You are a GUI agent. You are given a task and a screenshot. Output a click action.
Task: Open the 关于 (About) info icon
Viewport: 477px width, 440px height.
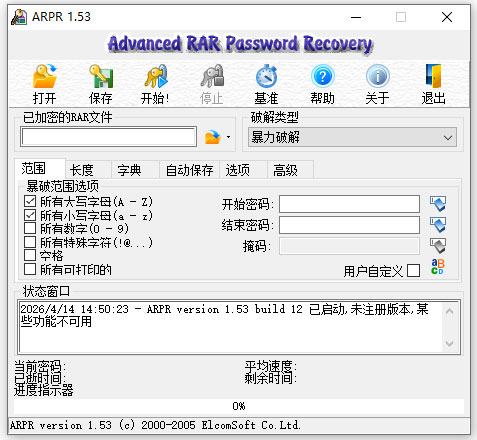pos(378,76)
